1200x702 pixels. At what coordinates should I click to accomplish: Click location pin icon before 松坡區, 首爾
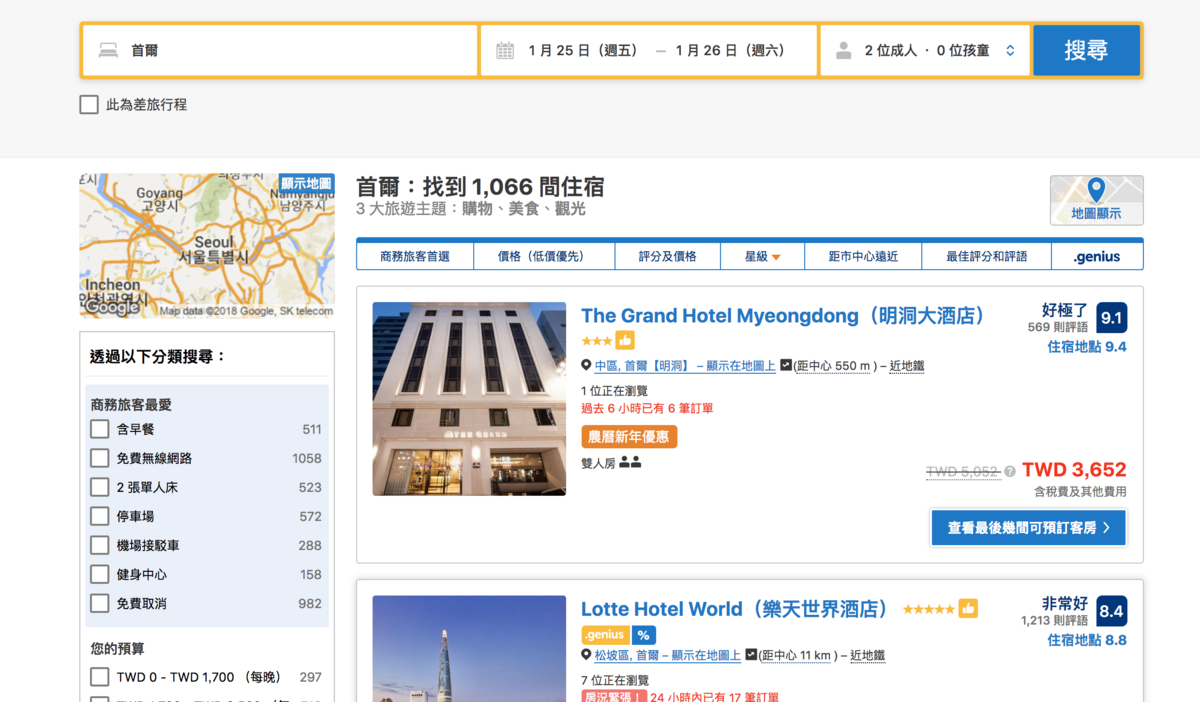coord(586,655)
